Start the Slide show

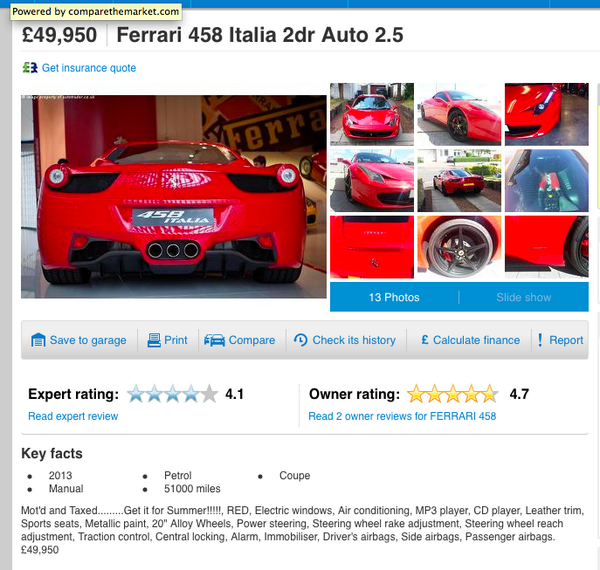[x=523, y=297]
